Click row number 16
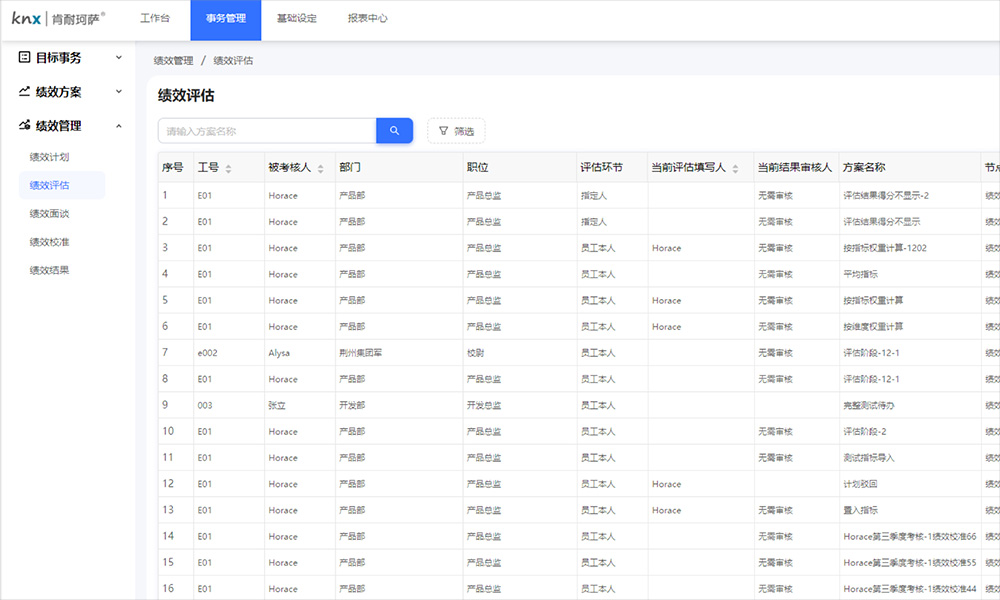Image resolution: width=1000 pixels, height=600 pixels. [x=168, y=588]
